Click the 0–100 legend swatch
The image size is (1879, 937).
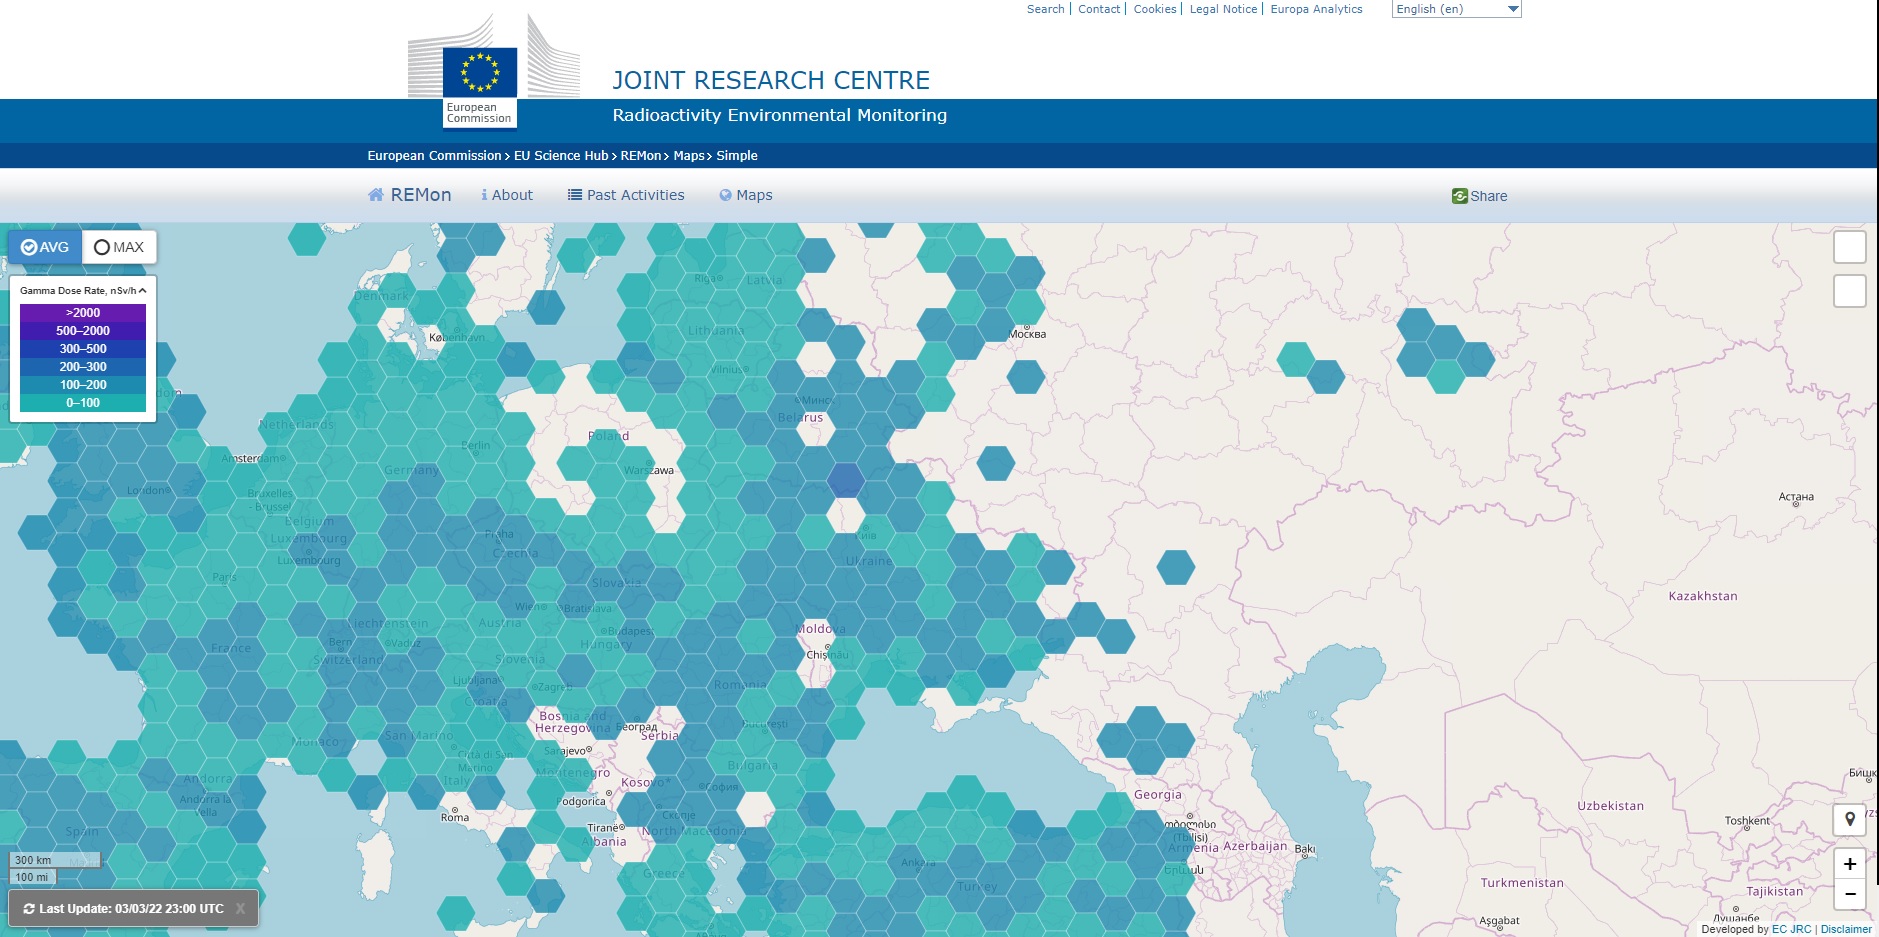tap(83, 403)
